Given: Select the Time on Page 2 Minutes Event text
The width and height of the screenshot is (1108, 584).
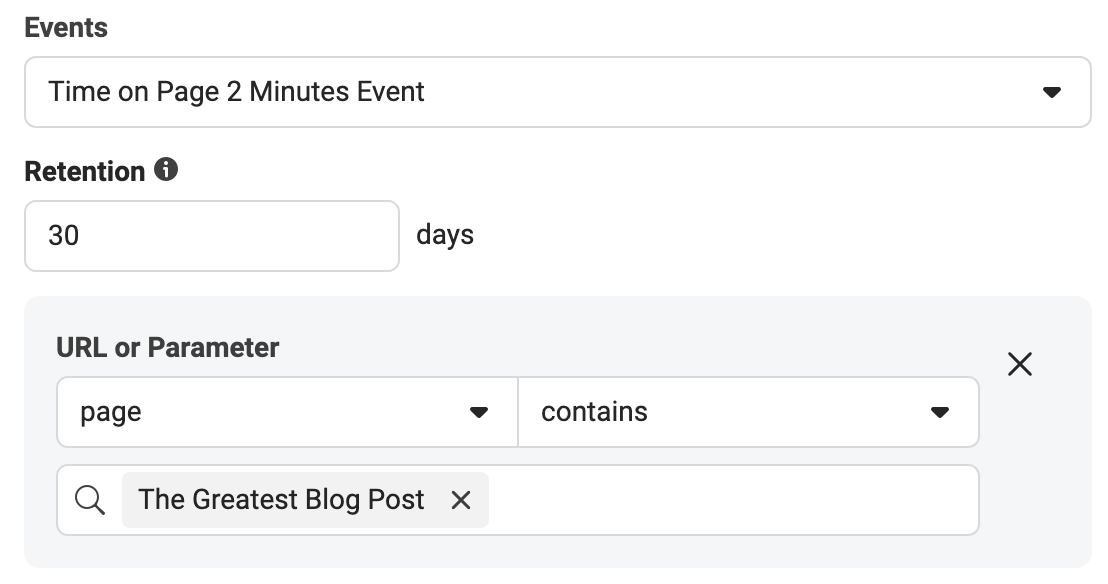Looking at the screenshot, I should point(236,92).
